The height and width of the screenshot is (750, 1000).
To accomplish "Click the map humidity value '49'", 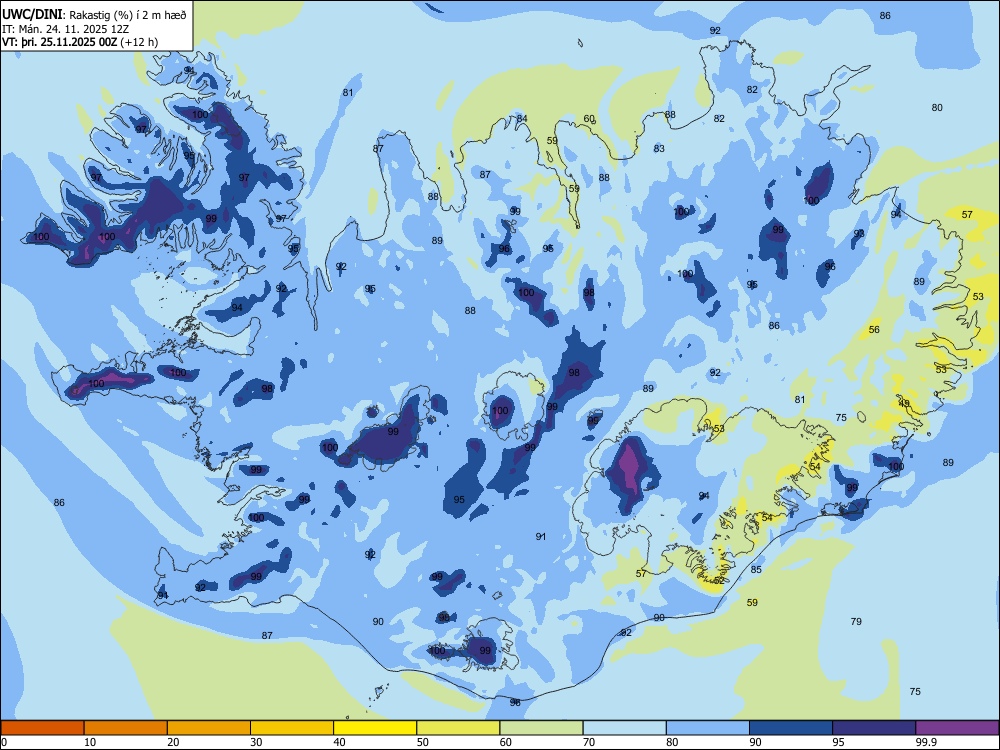I will [x=904, y=403].
